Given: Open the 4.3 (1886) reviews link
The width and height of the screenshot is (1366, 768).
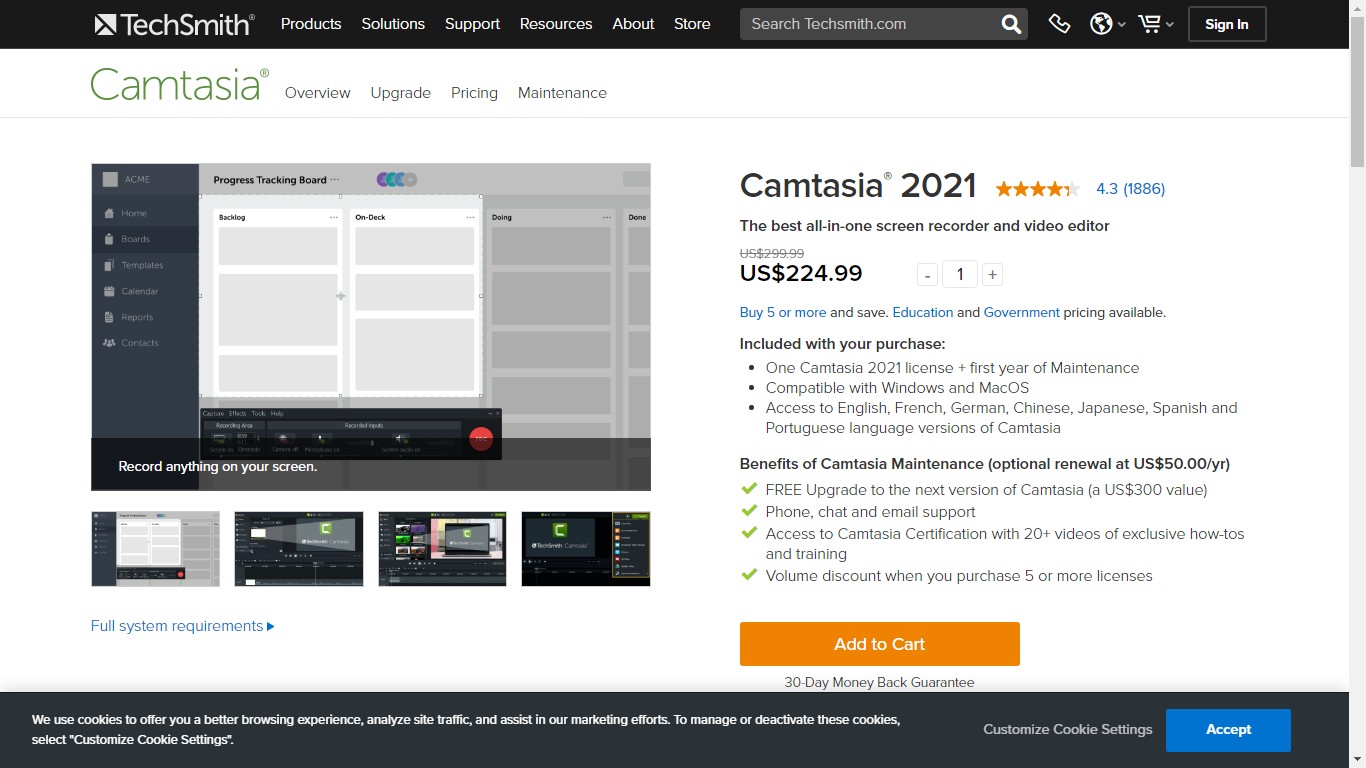Looking at the screenshot, I should 1130,188.
